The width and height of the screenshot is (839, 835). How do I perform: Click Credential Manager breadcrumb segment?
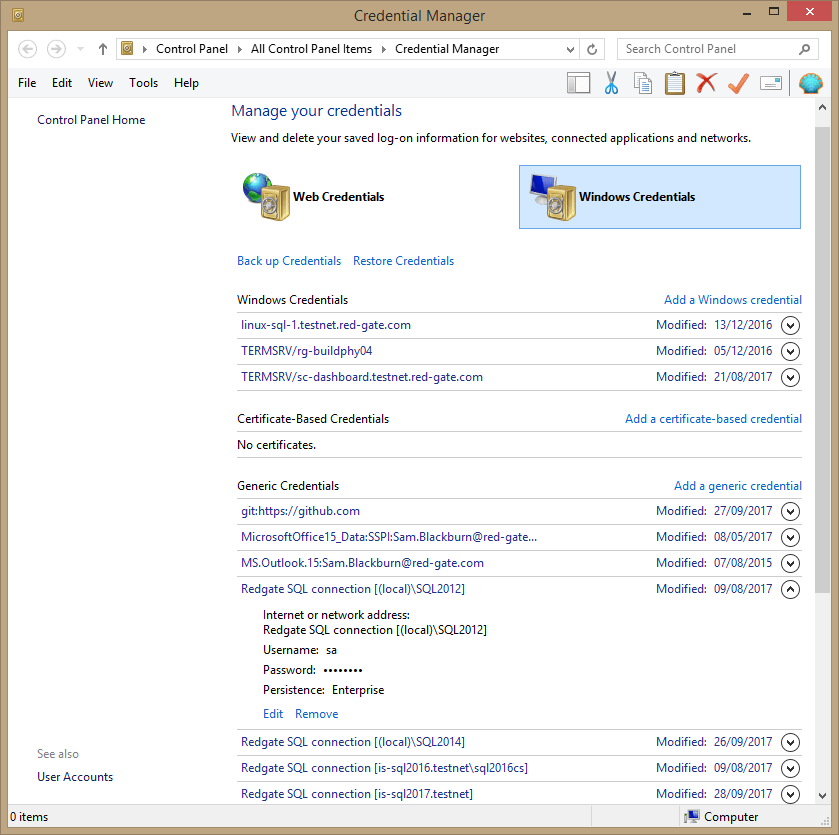click(447, 49)
